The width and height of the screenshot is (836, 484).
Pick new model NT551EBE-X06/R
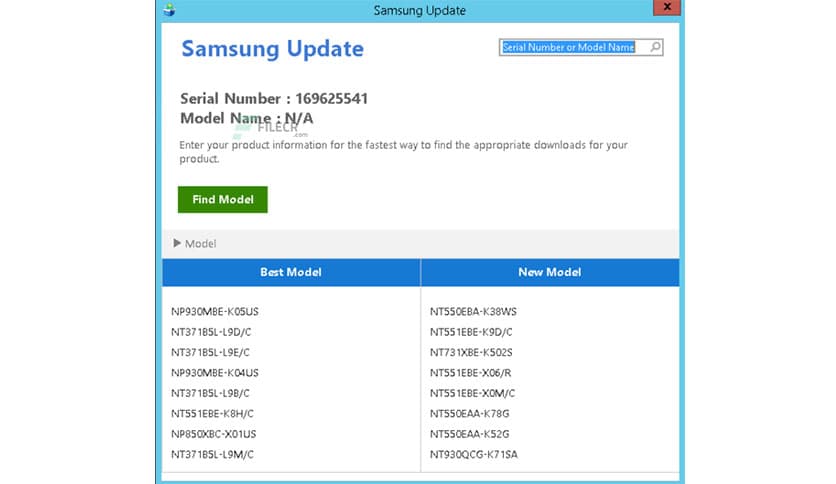[x=470, y=373]
